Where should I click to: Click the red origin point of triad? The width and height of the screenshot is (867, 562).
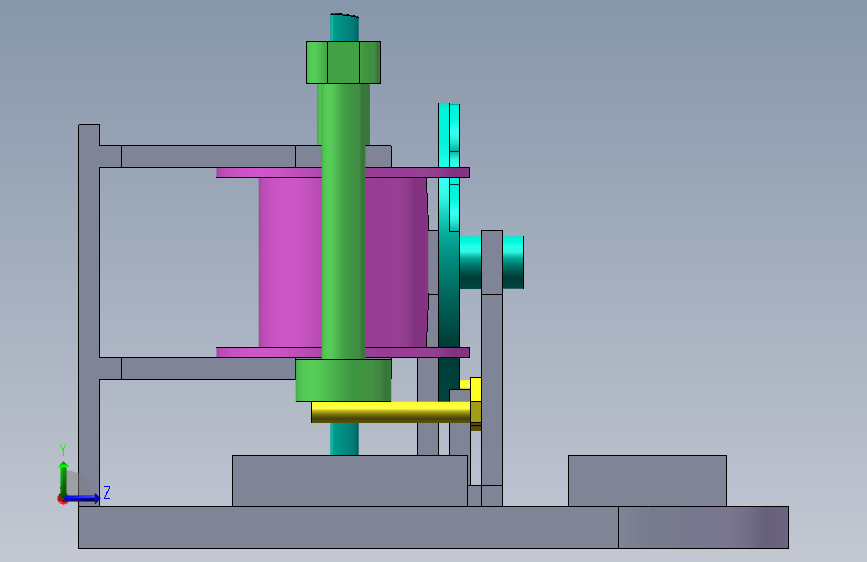coord(62,499)
